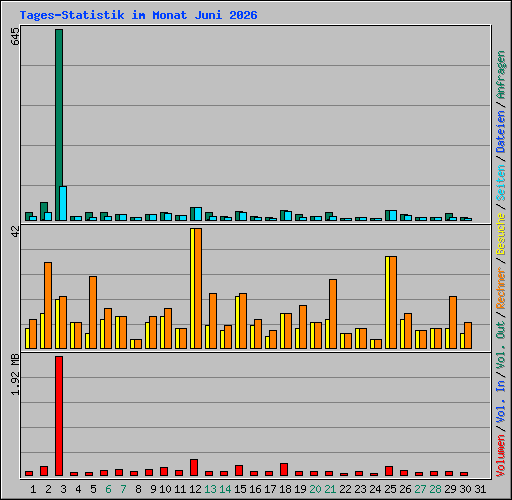Click the Dateien legend label
512x500 pixels.
(x=501, y=132)
